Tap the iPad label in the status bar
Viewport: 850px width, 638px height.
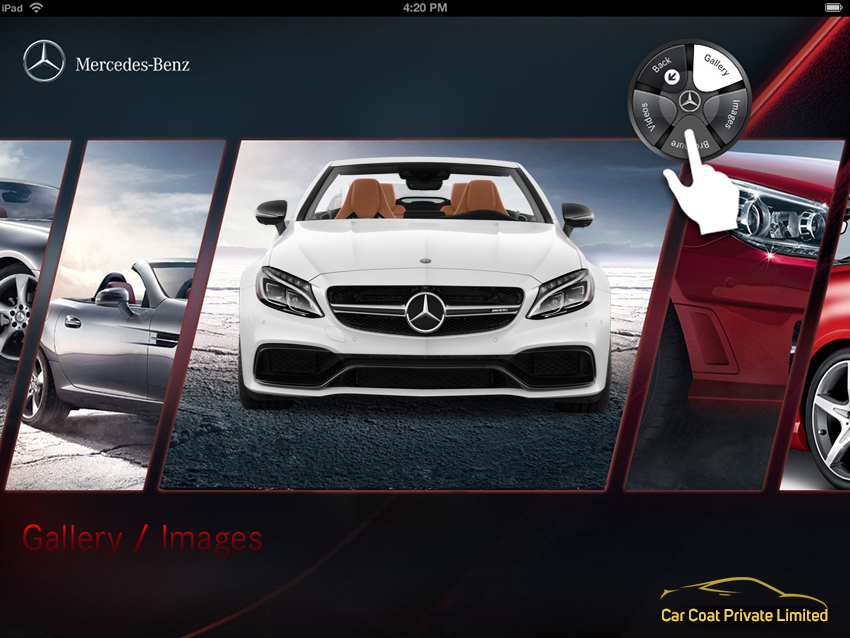[12, 8]
